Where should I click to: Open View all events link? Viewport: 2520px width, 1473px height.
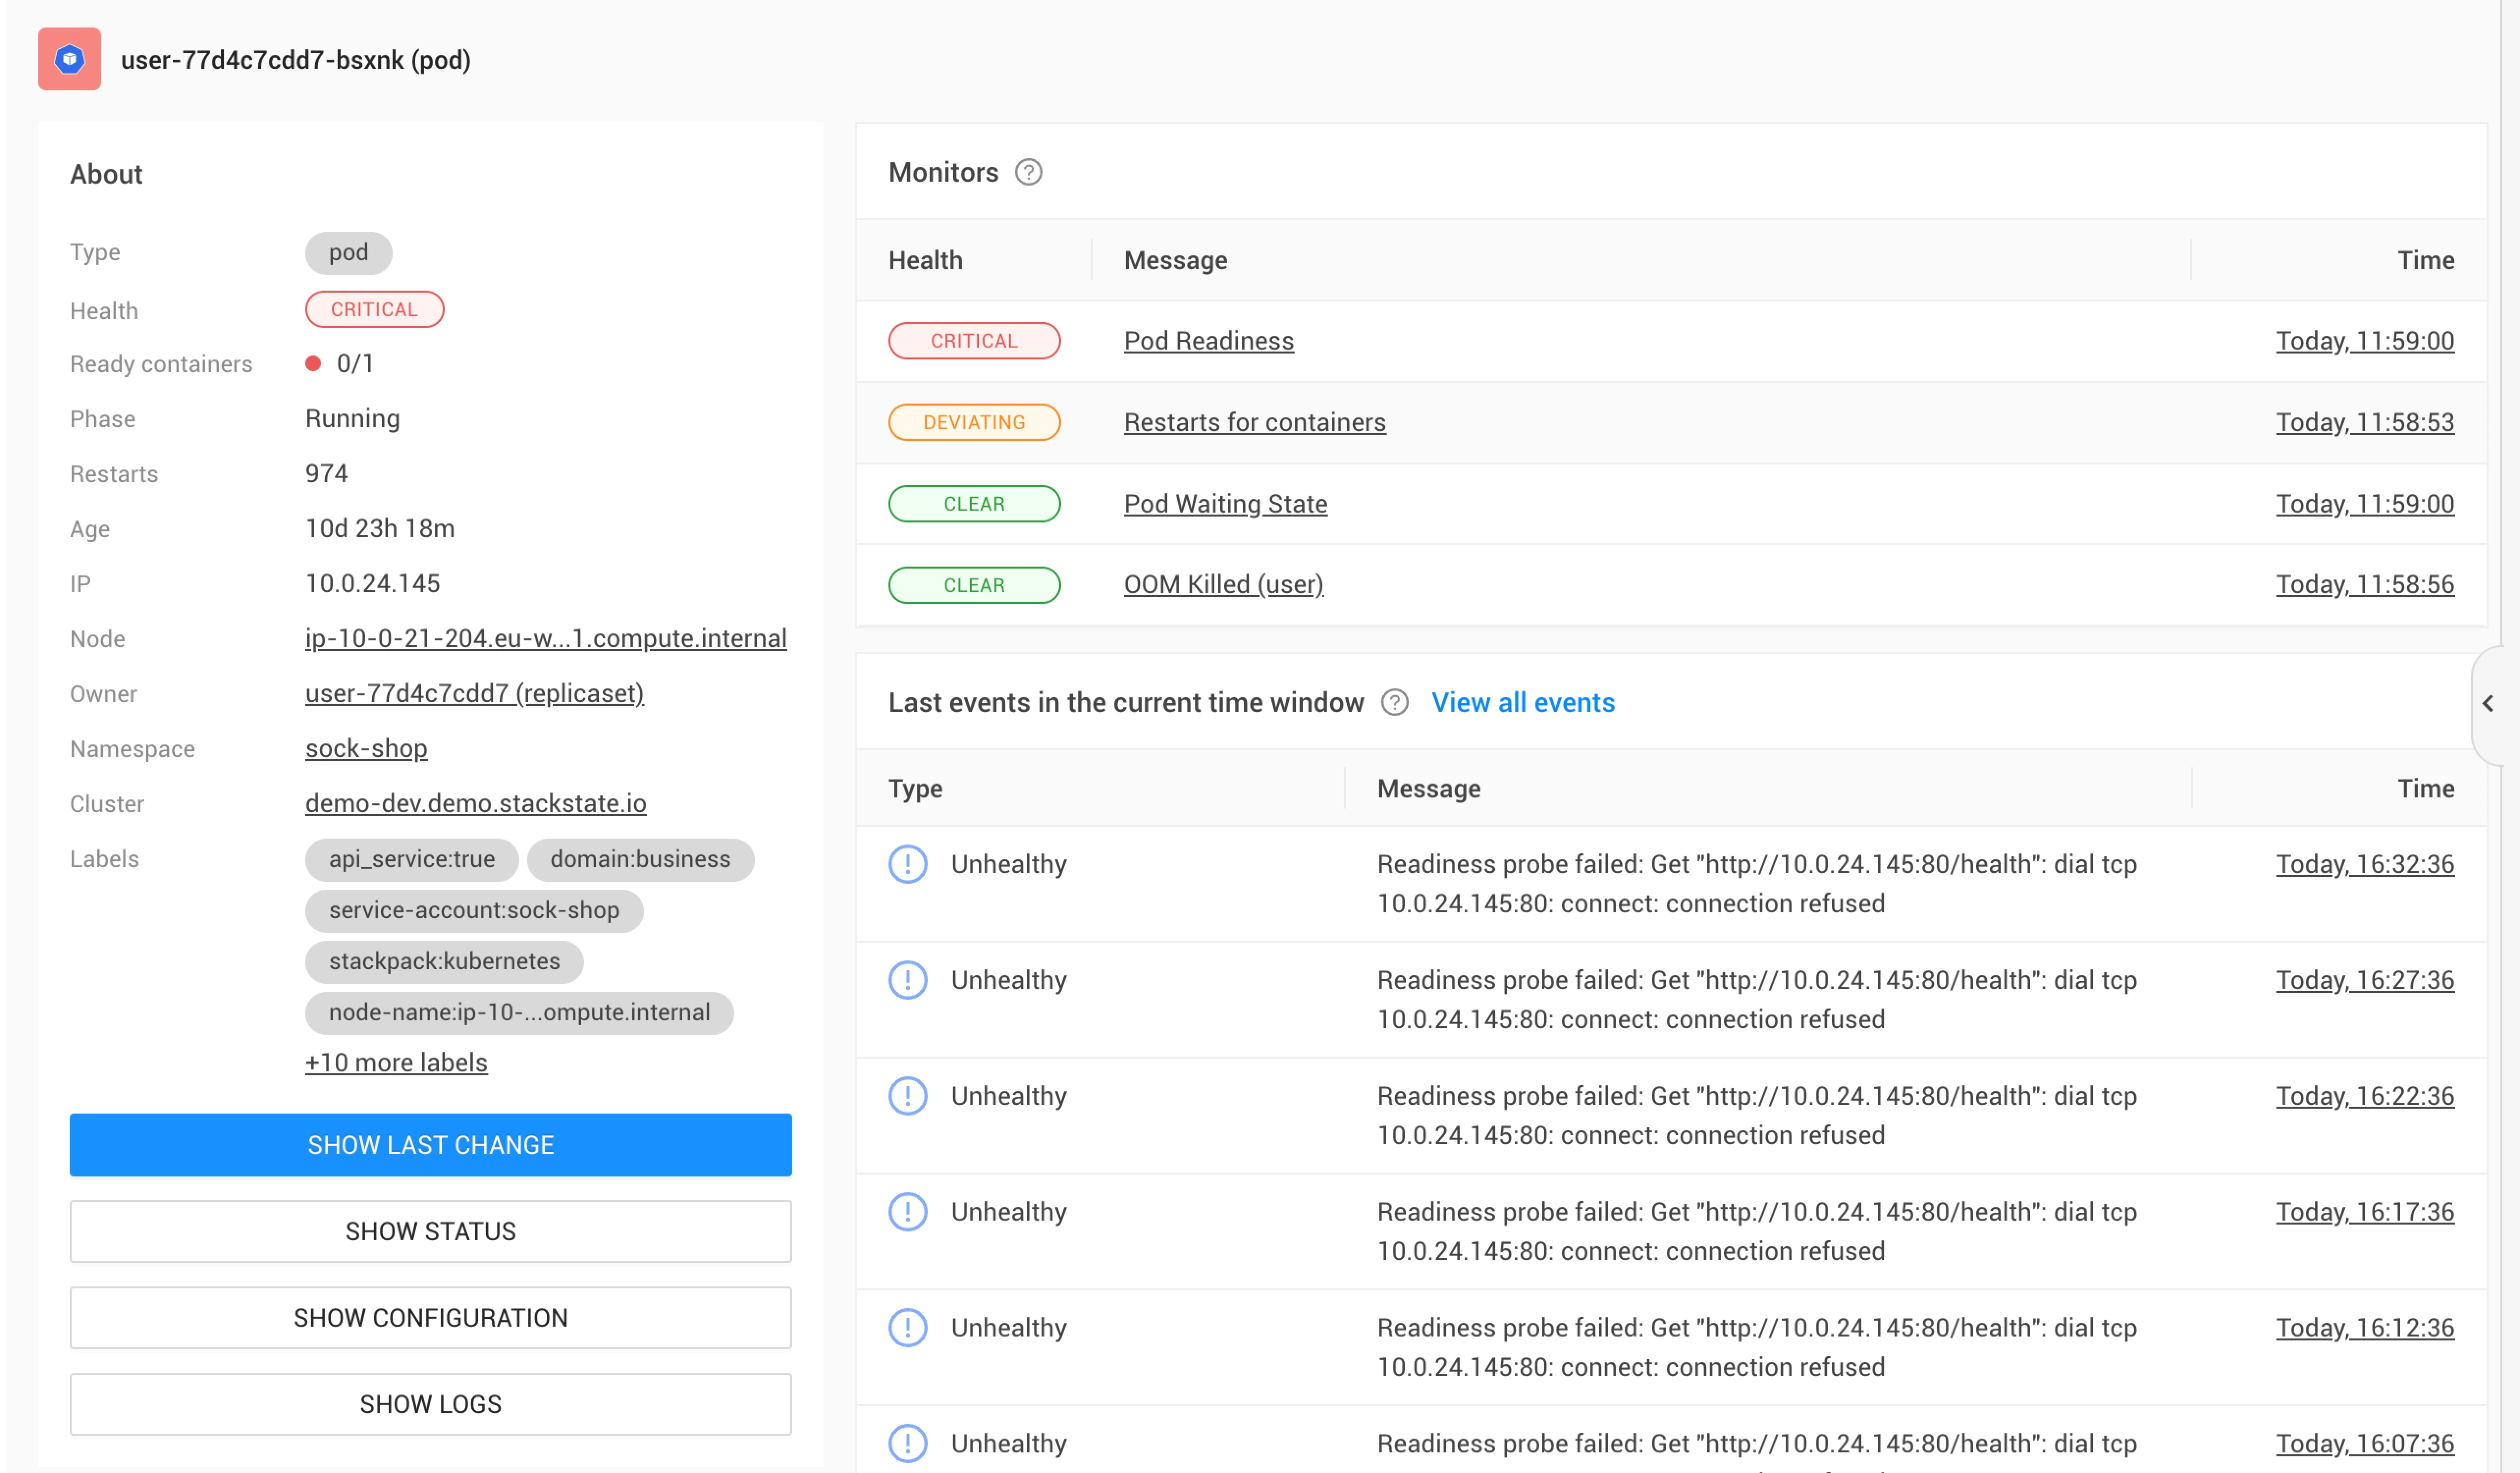tap(1523, 703)
